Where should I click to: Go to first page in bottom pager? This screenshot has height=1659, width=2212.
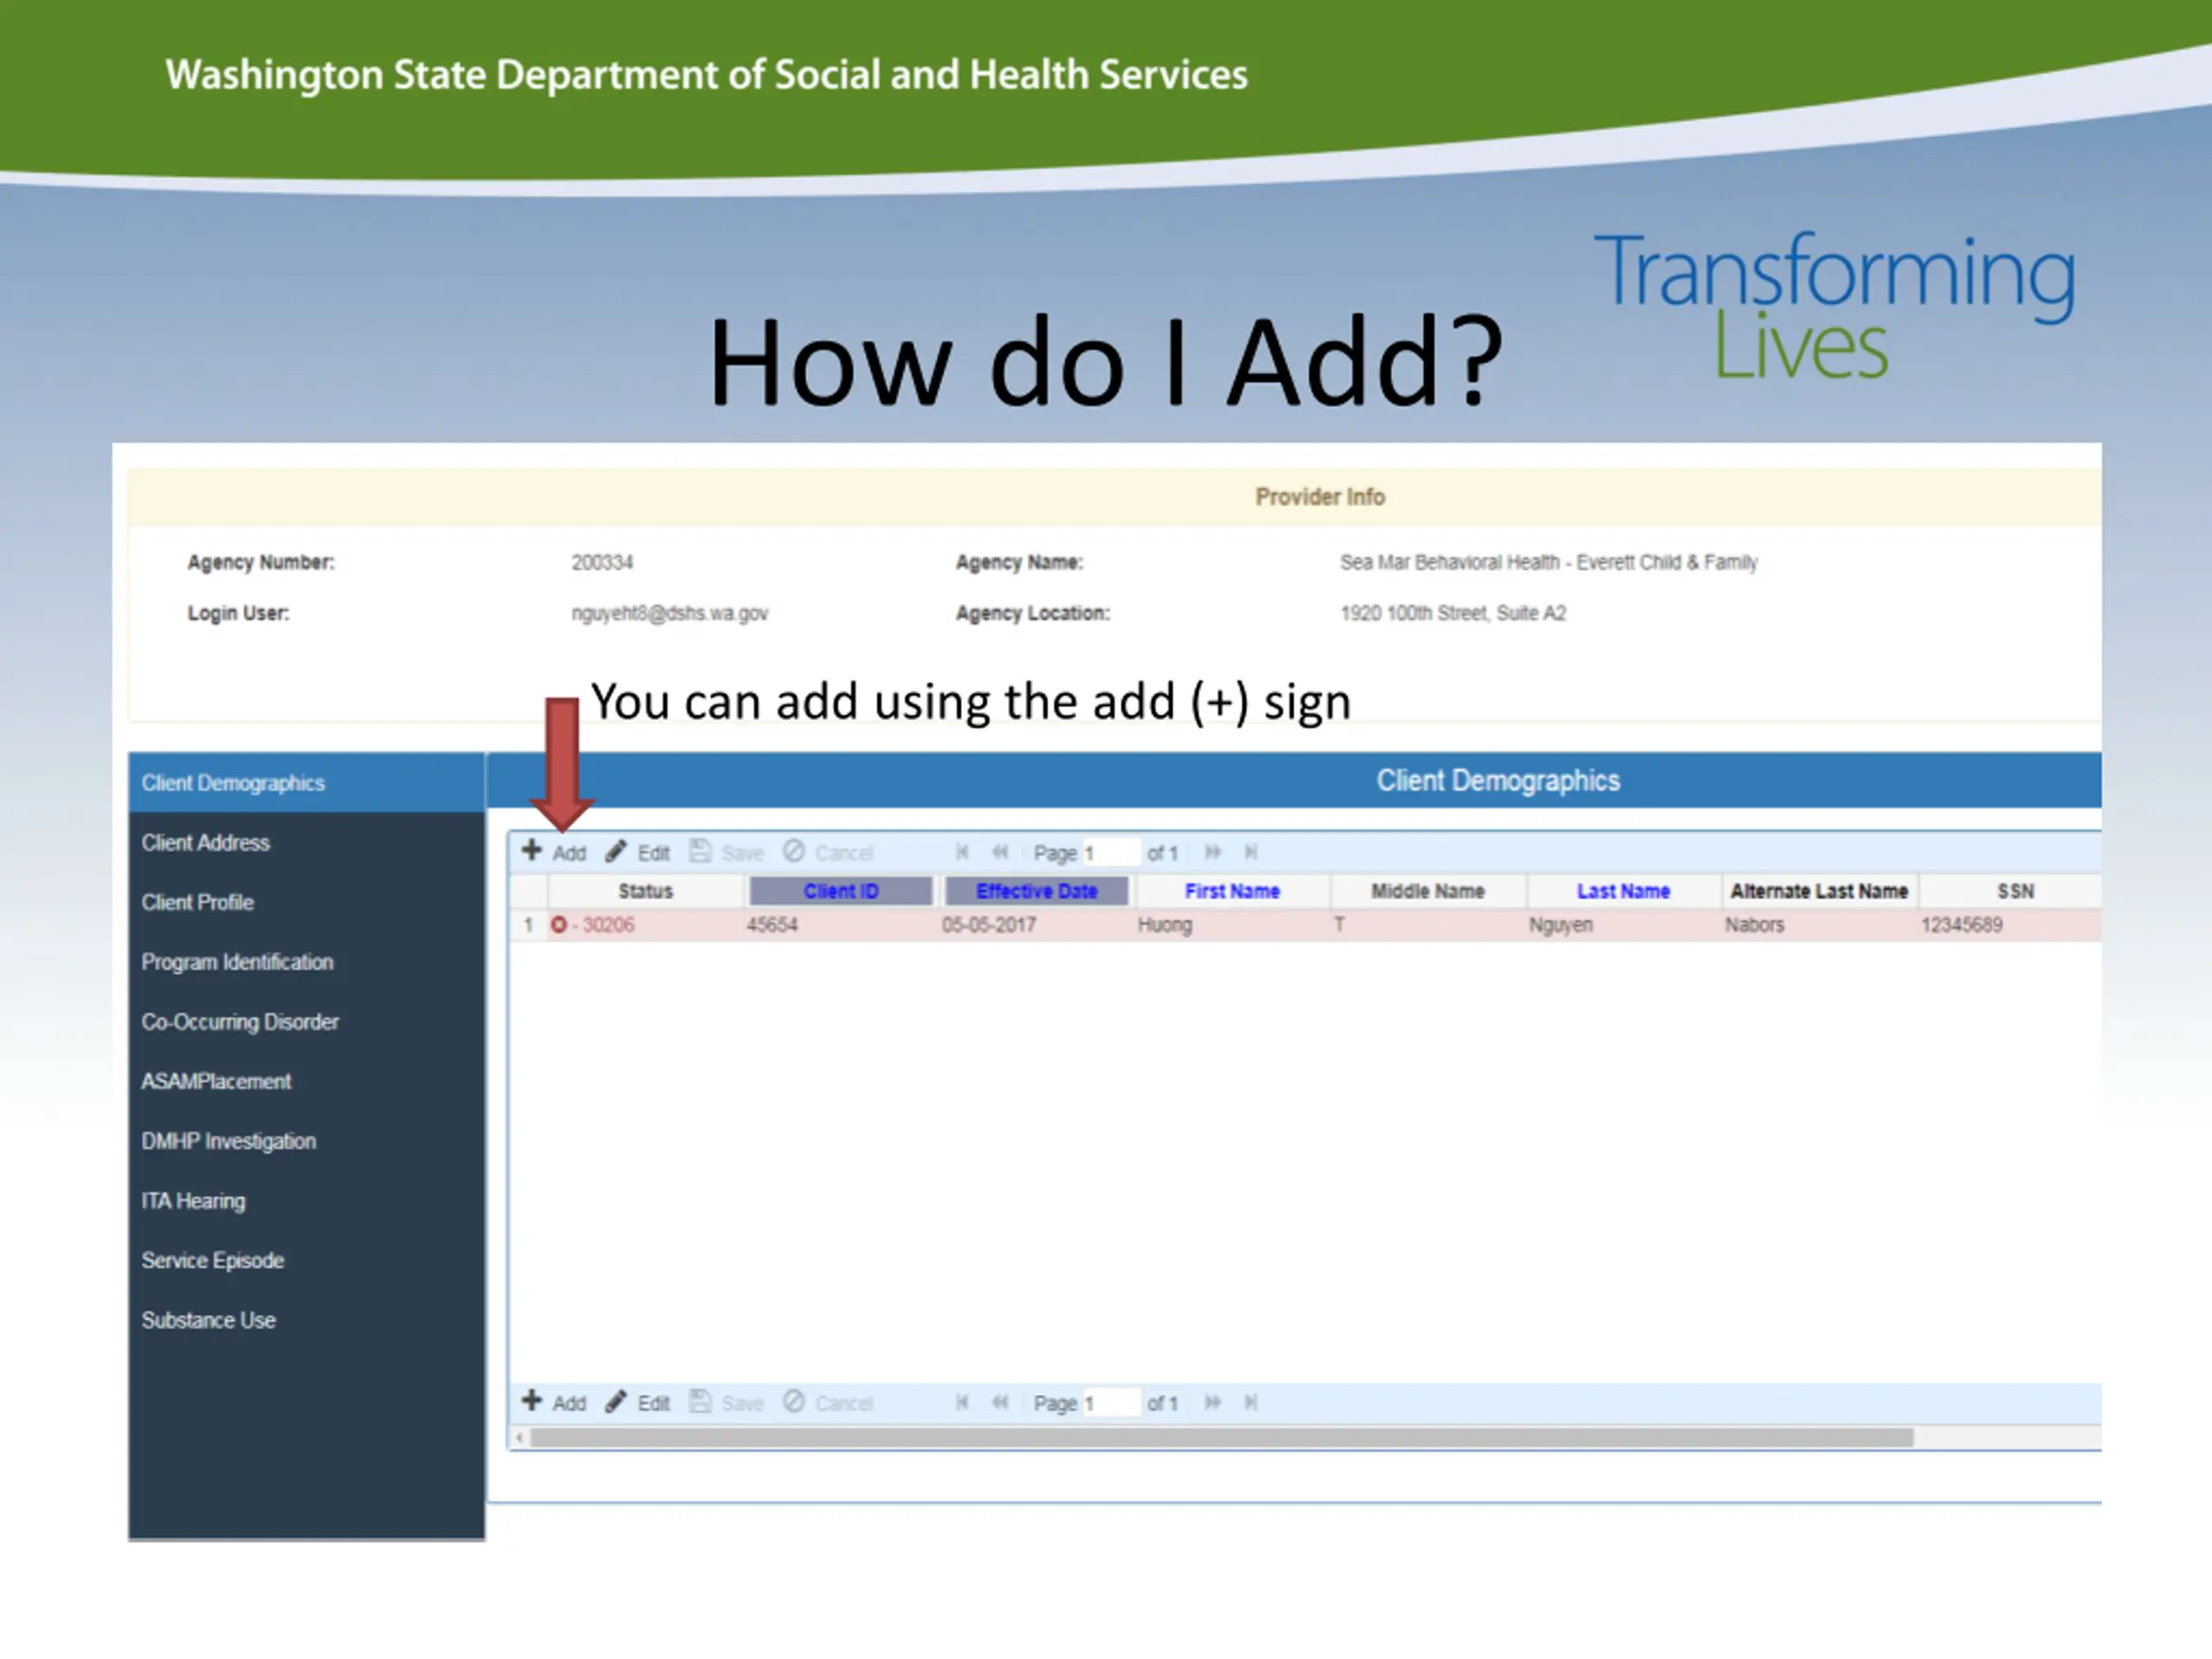pos(962,1402)
